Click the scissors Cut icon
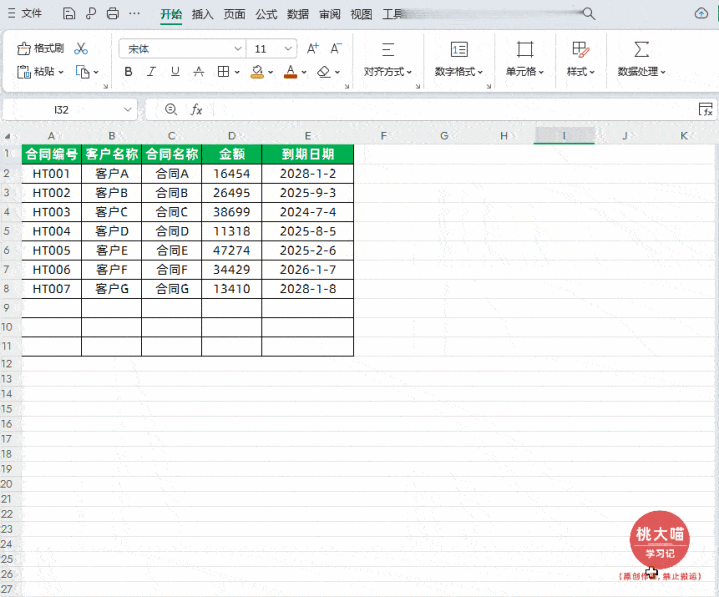This screenshot has width=719, height=597. point(81,48)
